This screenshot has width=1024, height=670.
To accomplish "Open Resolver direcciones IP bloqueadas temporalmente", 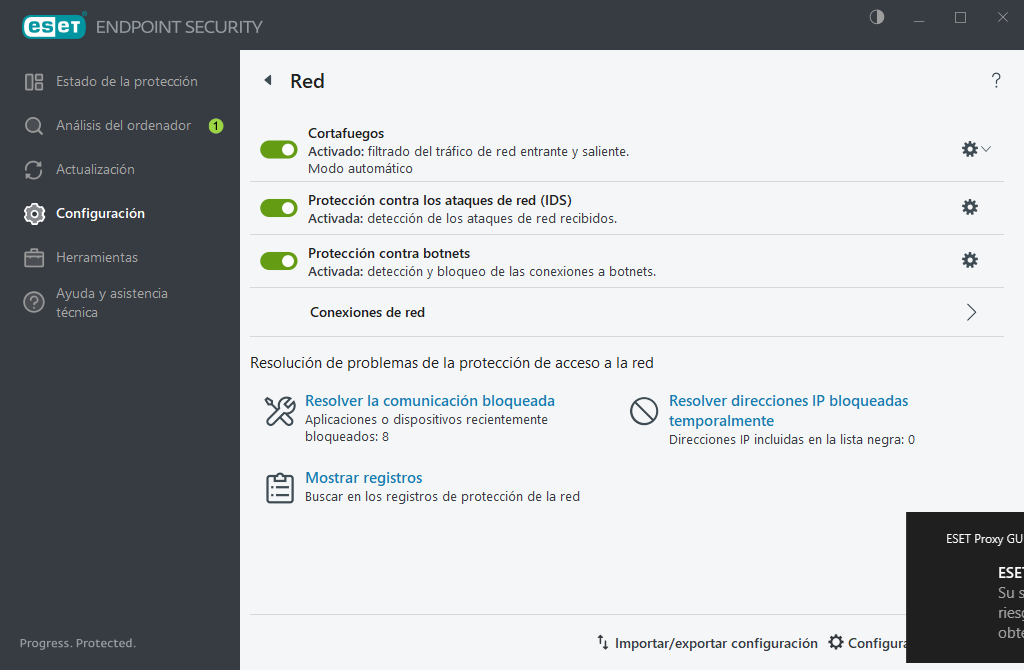I will [x=788, y=411].
